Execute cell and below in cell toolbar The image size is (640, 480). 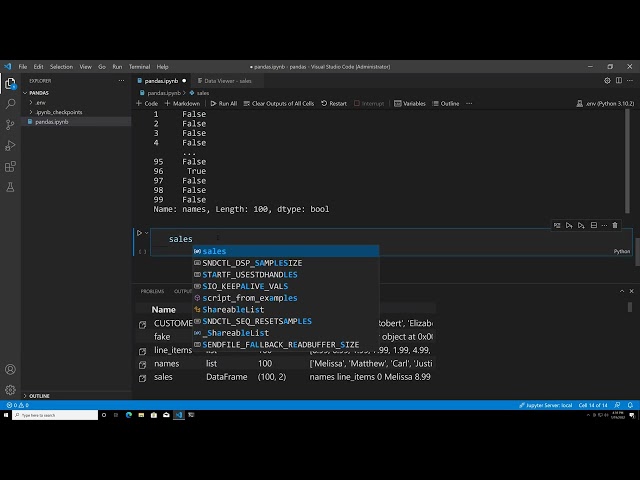click(581, 225)
